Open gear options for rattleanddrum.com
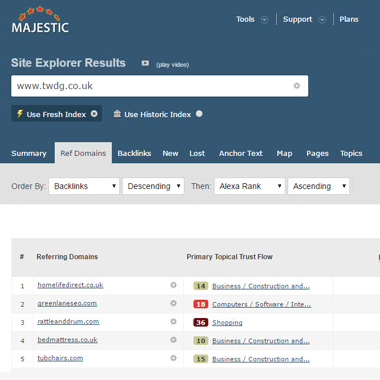Viewport: 380px width, 380px height. coord(173,322)
